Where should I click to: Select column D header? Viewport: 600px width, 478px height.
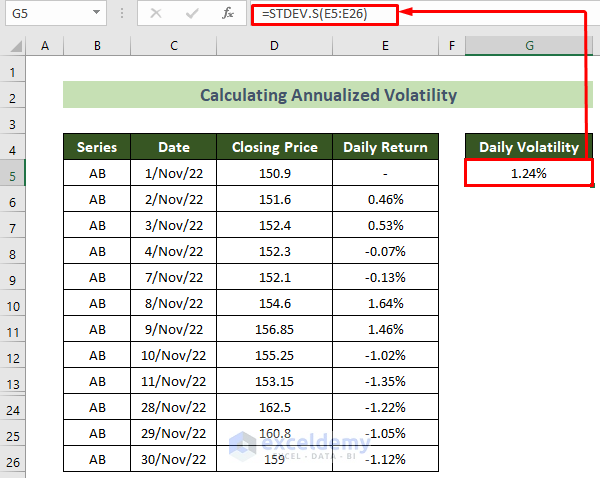coord(274,47)
